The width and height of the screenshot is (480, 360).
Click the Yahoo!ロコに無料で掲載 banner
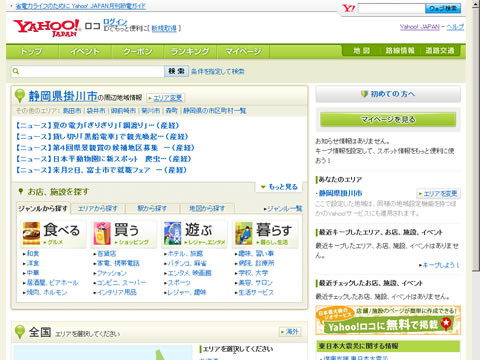point(388,320)
